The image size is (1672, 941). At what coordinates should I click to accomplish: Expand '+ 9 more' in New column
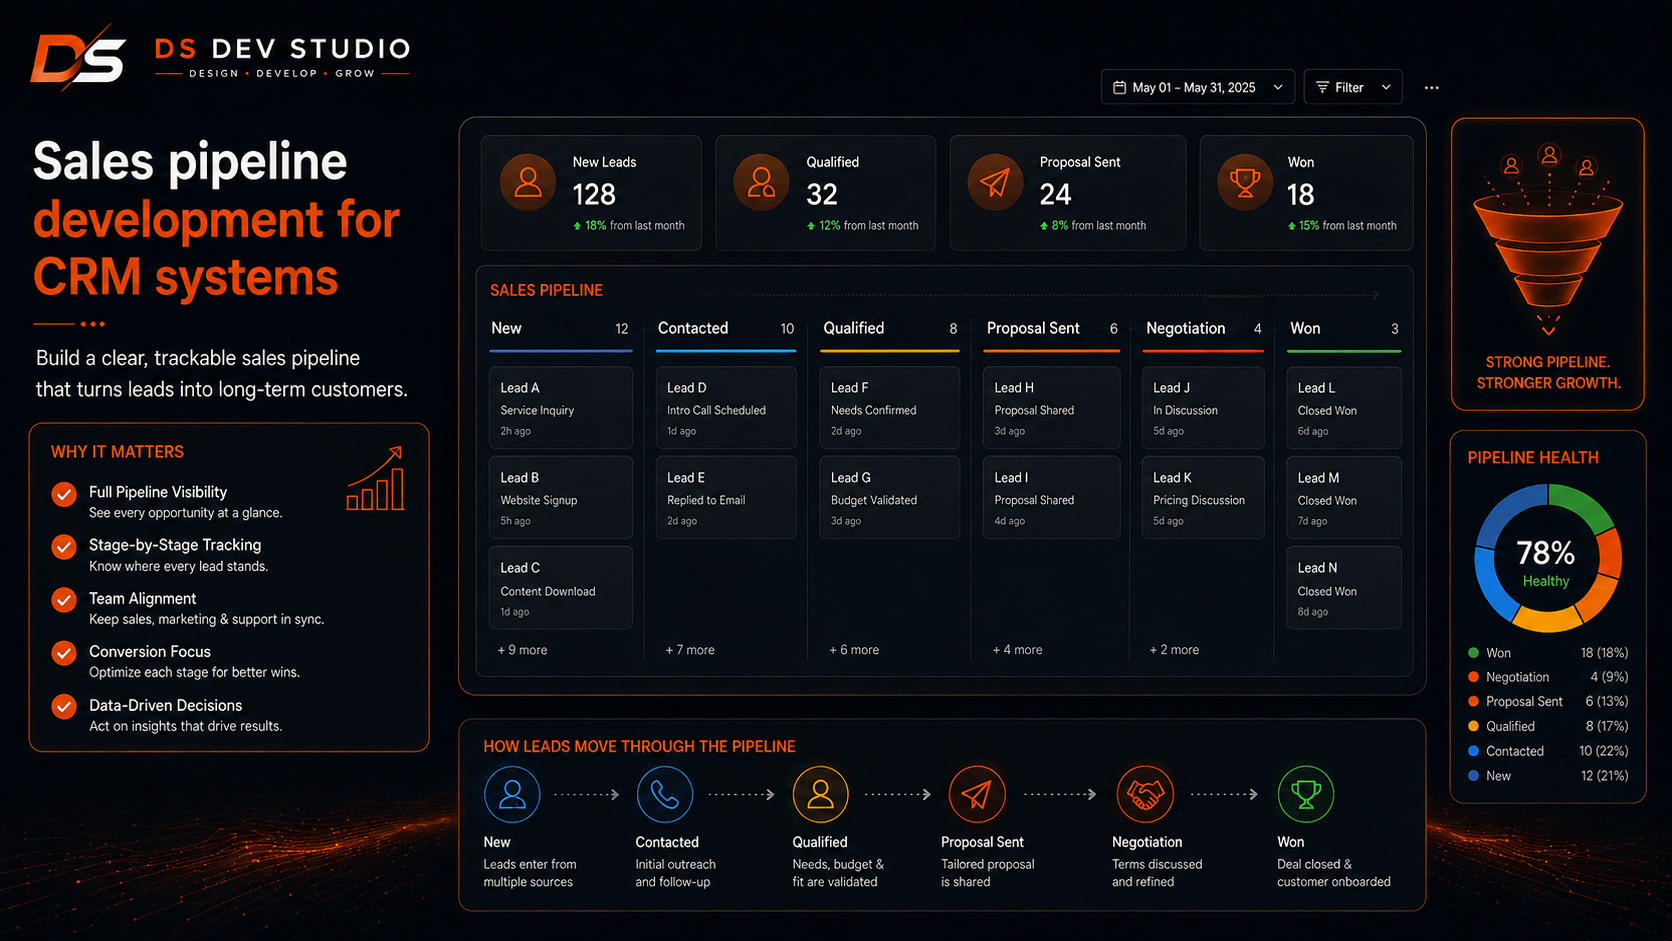(522, 650)
